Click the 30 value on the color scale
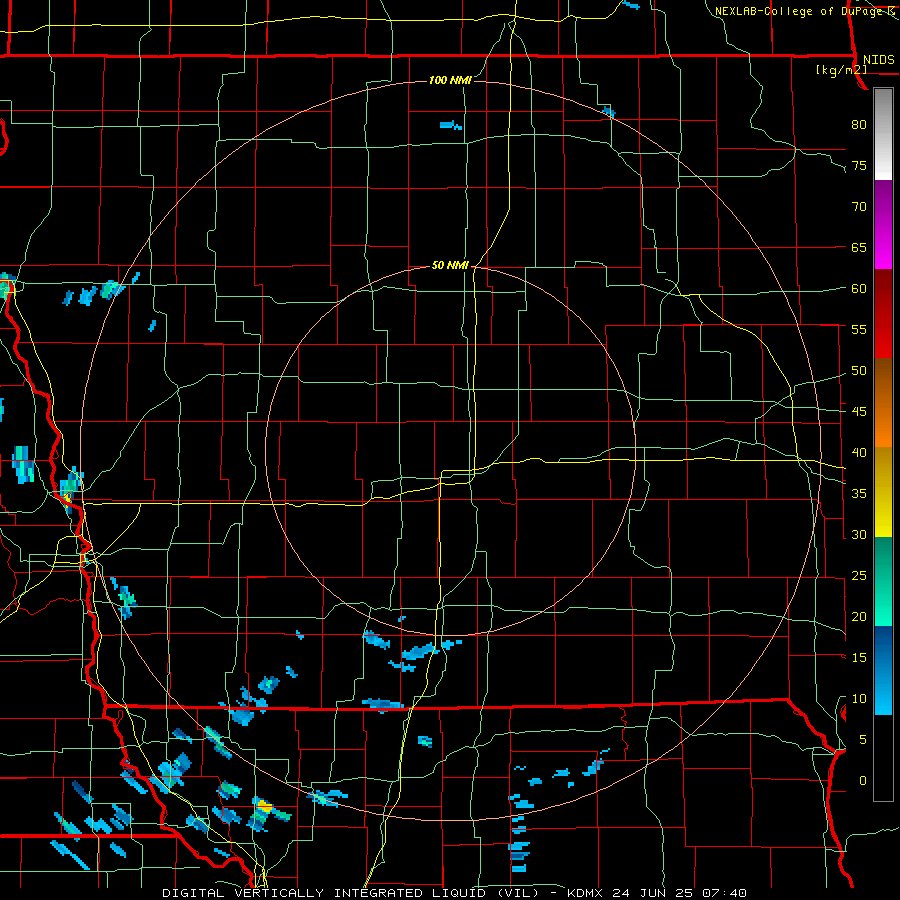This screenshot has height=900, width=900. pyautogui.click(x=859, y=535)
